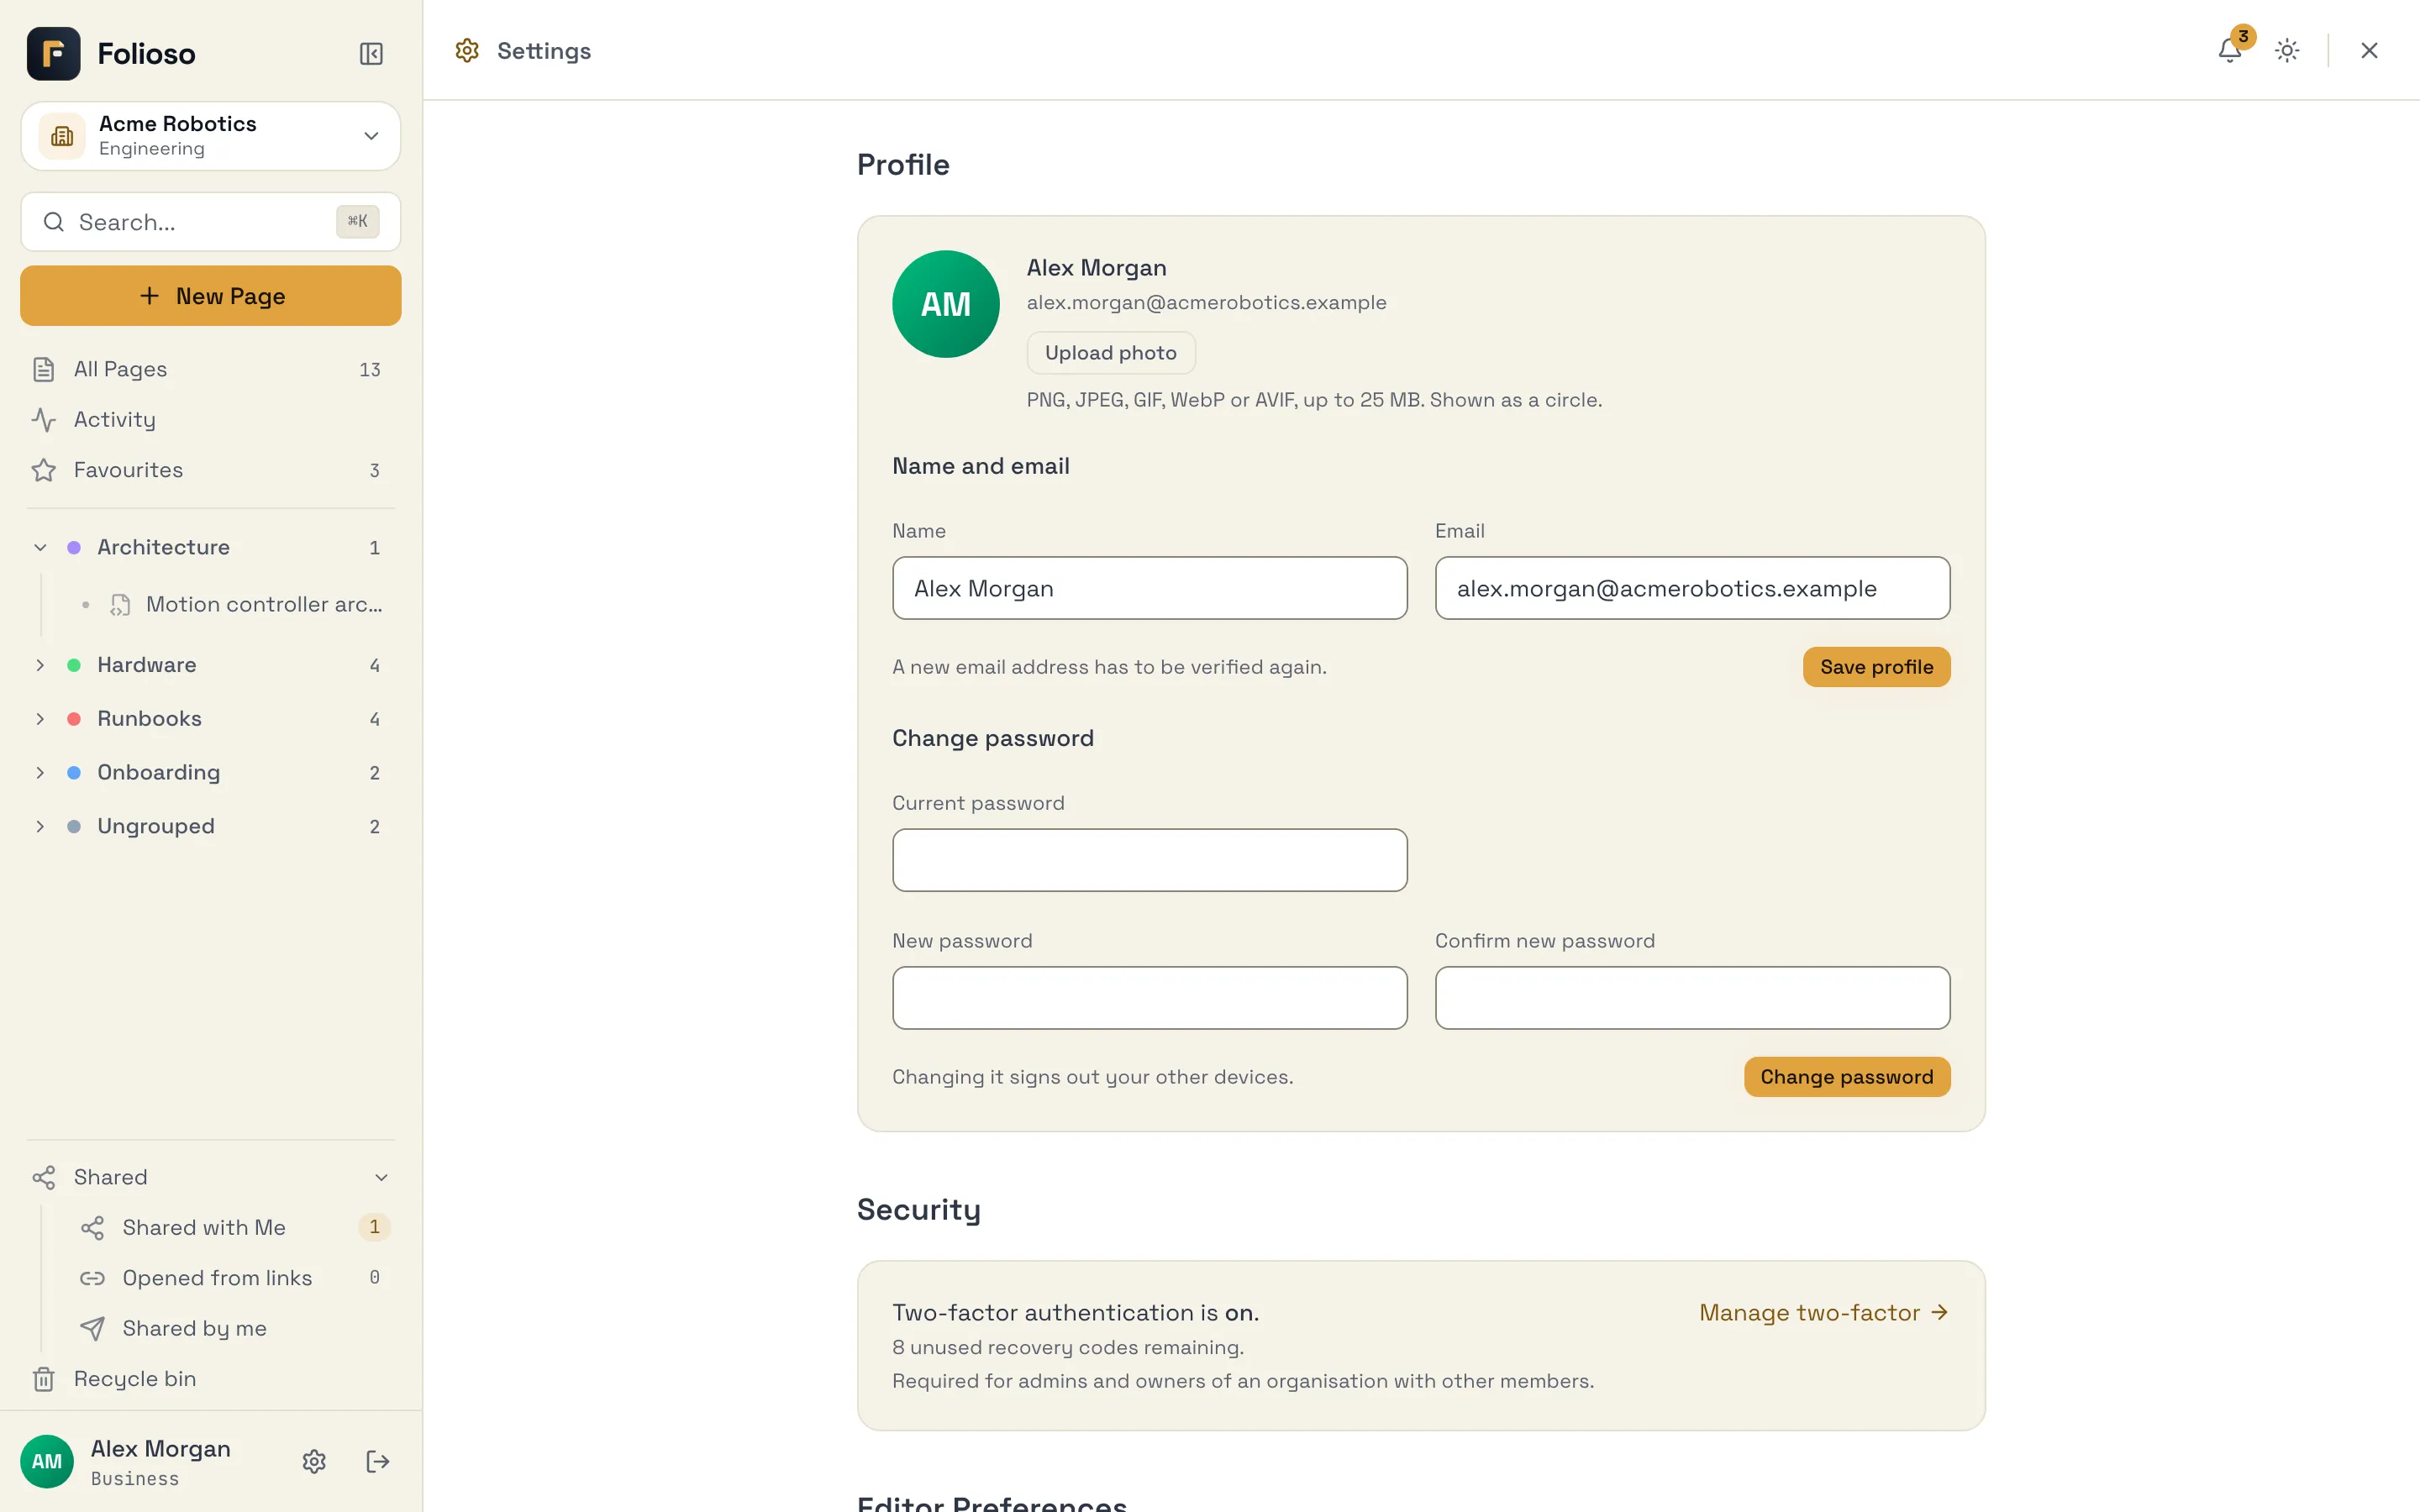Click the Change password button
The width and height of the screenshot is (2420, 1512).
pyautogui.click(x=1846, y=1077)
